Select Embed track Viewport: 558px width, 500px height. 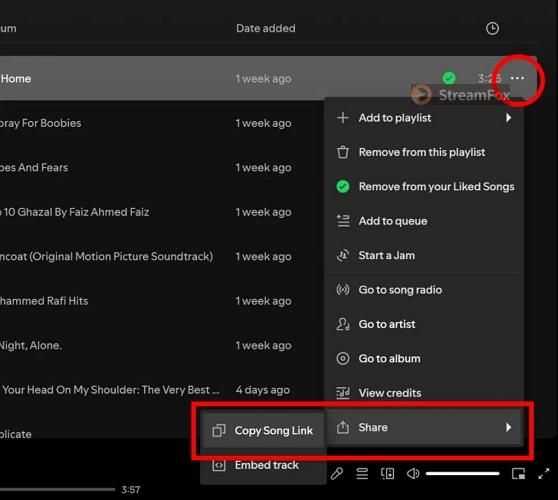[263, 465]
